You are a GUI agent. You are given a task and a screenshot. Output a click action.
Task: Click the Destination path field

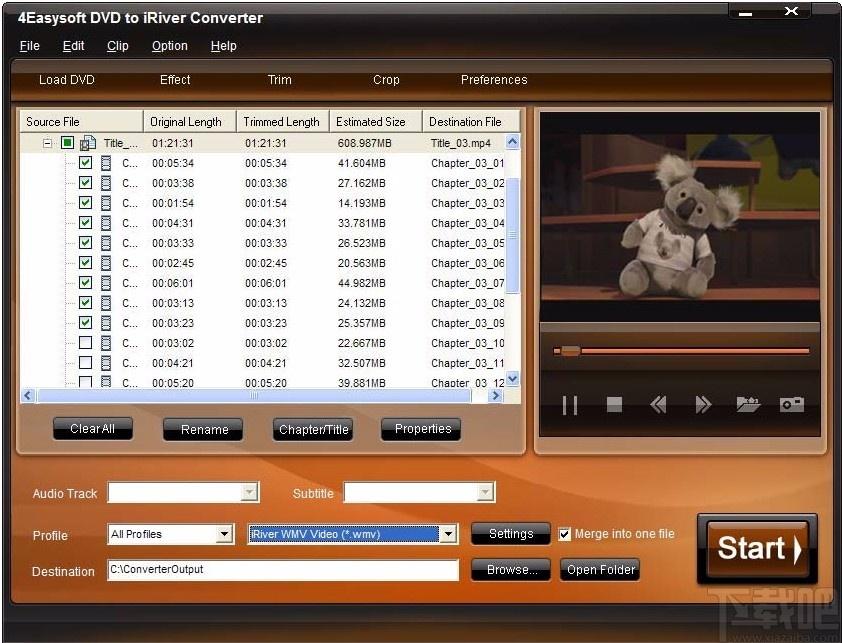pos(283,569)
